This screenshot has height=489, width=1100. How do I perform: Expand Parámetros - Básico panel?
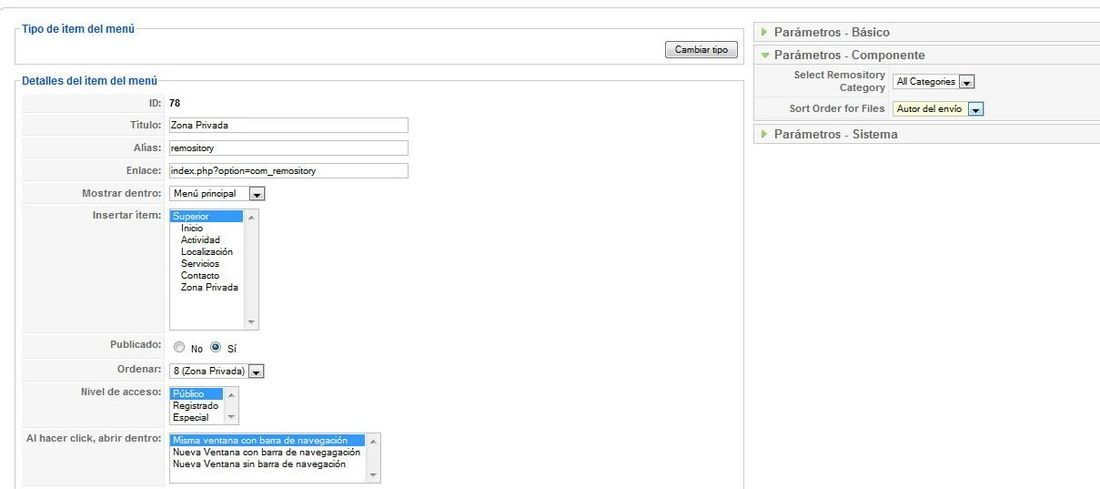pyautogui.click(x=927, y=32)
